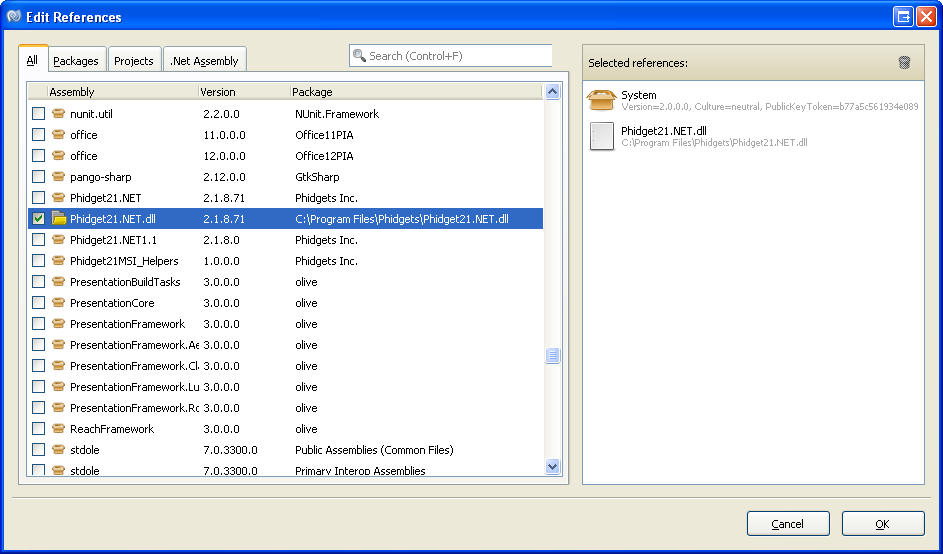Tick the Phidget21.NET1.1 checkbox
This screenshot has width=943, height=554.
point(38,240)
